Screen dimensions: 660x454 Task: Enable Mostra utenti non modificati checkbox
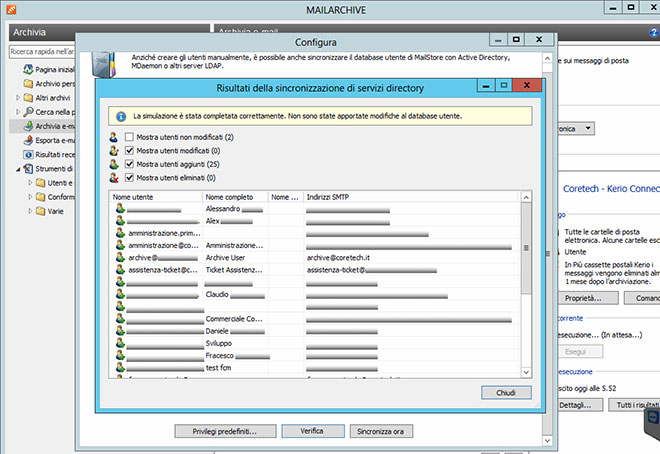129,136
